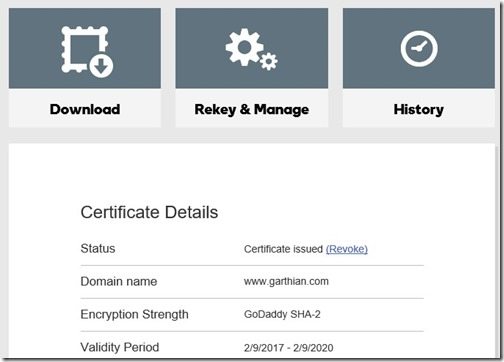Image resolution: width=504 pixels, height=362 pixels.
Task: Select the 'Status' row label
Action: pos(98,248)
